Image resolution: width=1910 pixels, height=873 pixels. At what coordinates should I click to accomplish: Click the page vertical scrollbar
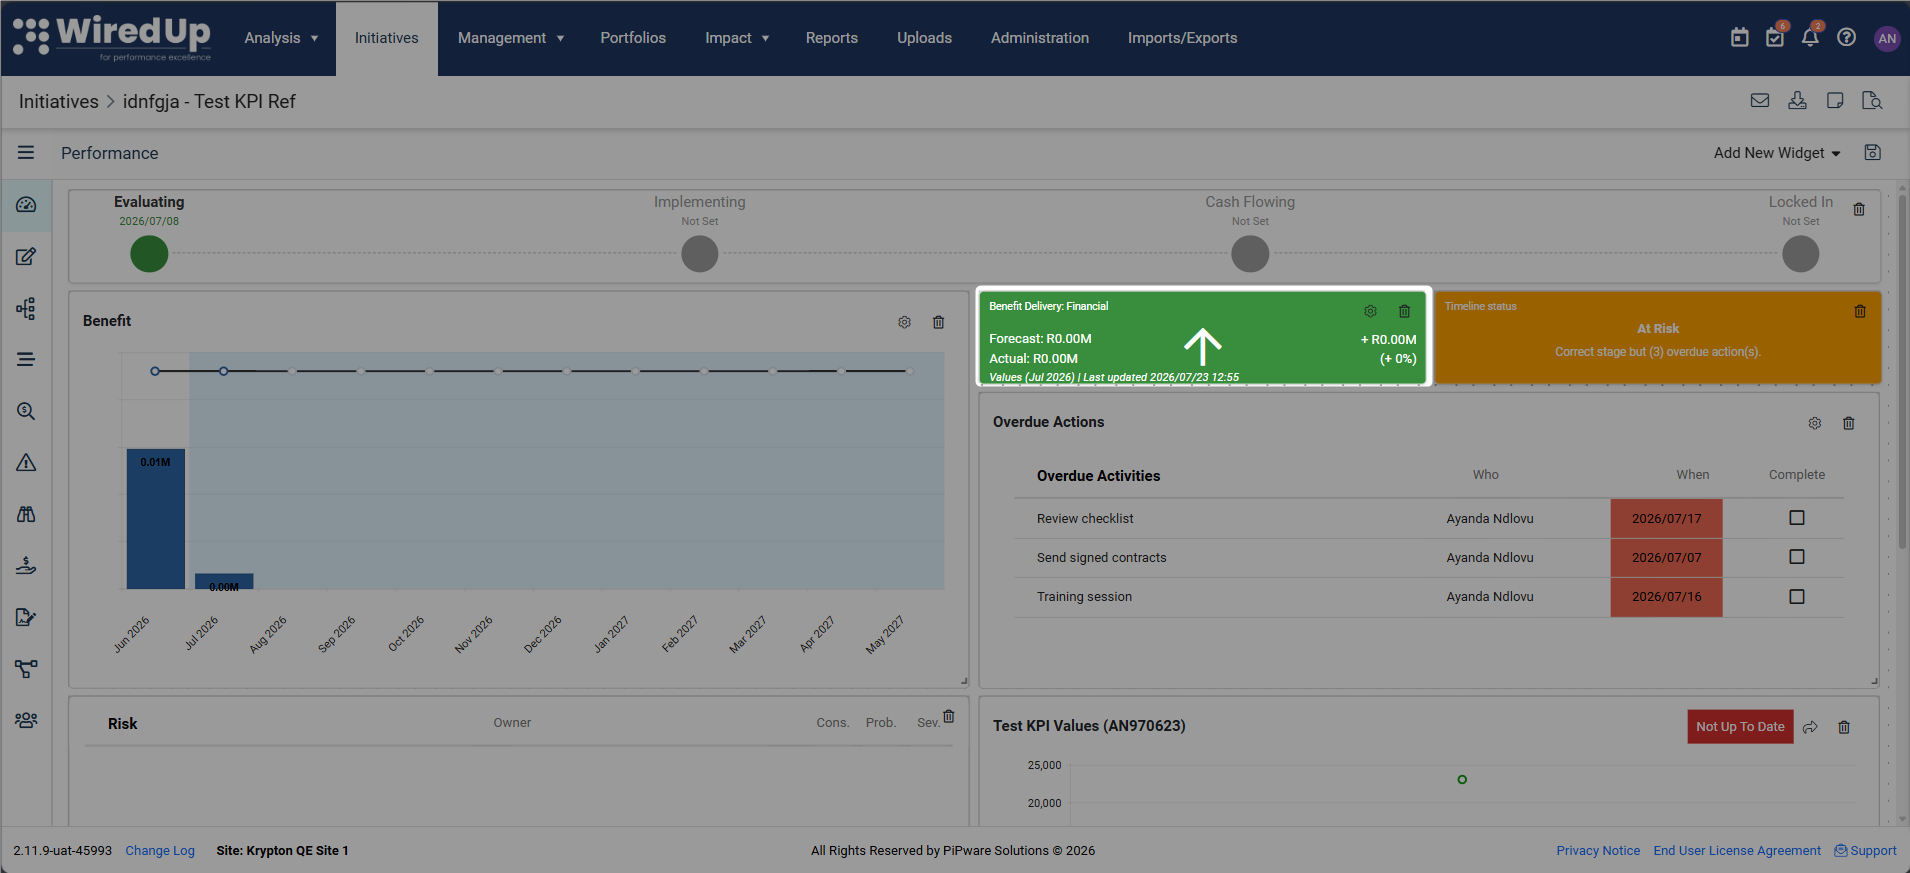pos(1902,370)
